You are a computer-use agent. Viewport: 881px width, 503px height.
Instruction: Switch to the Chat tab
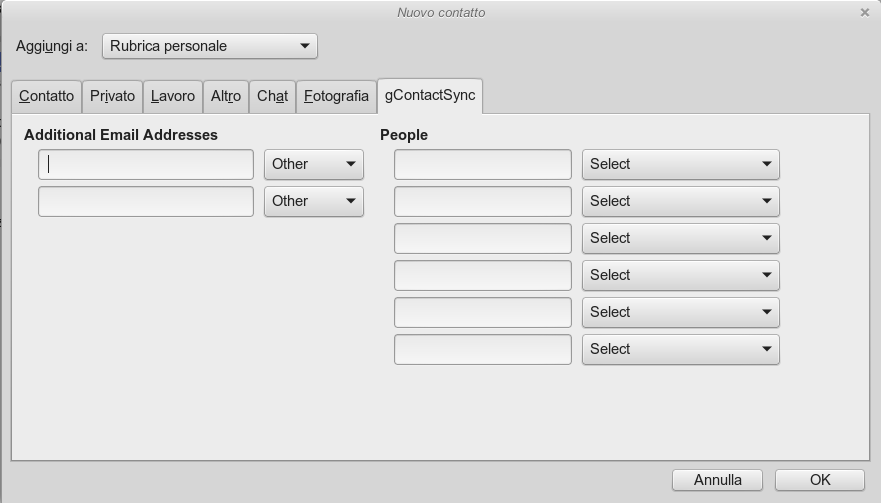pyautogui.click(x=273, y=97)
